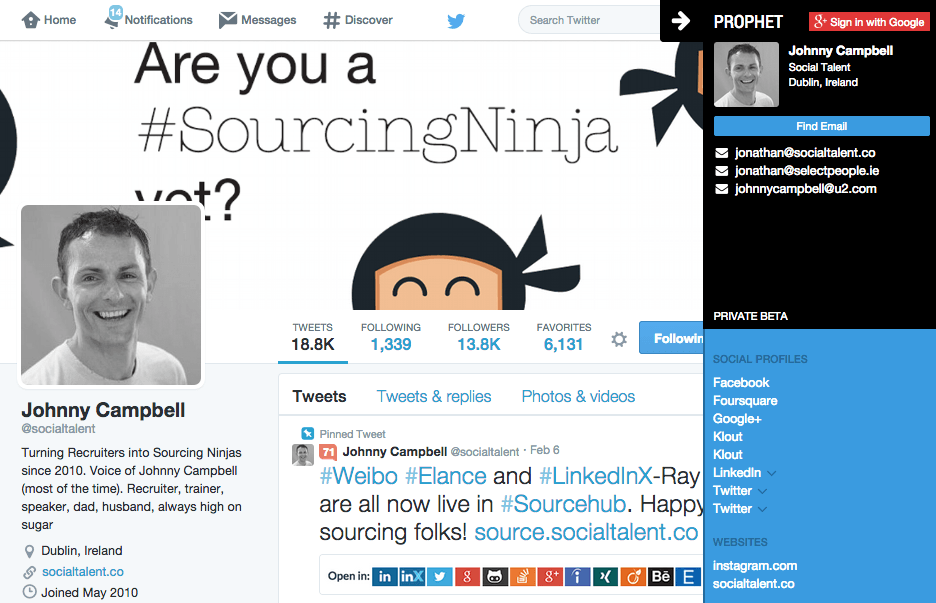This screenshot has height=603, width=936.
Task: Click Johnny Campbell thumbnail in Prophet panel
Action: point(746,75)
